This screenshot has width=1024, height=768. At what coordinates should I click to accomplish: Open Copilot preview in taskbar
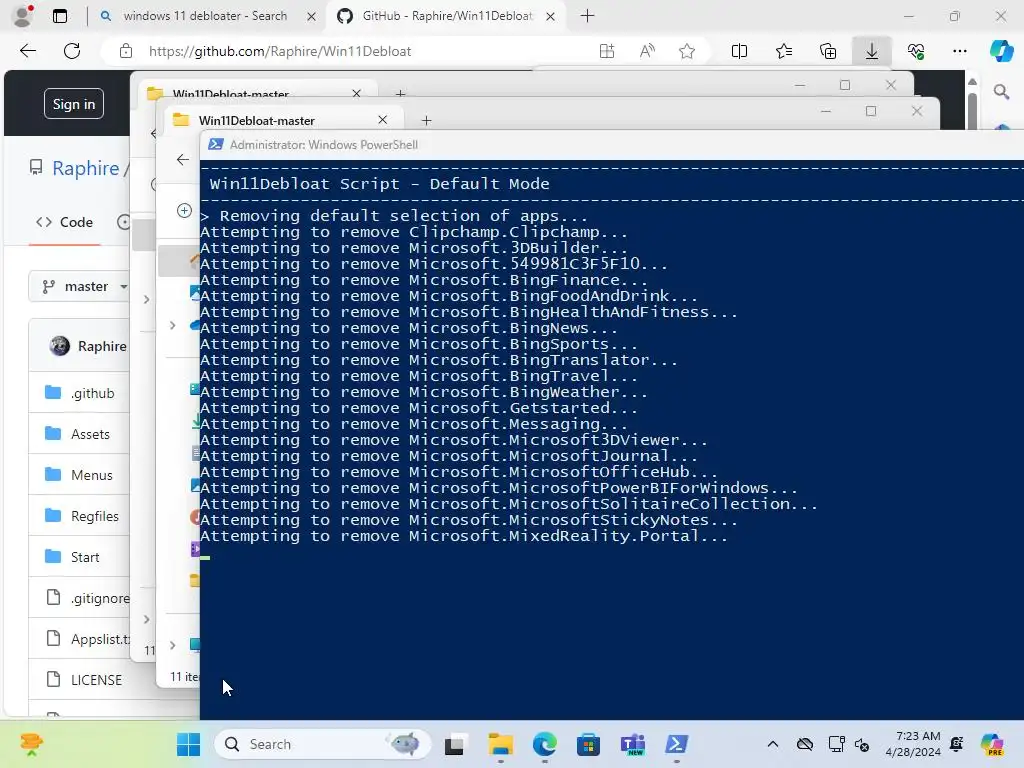click(992, 744)
